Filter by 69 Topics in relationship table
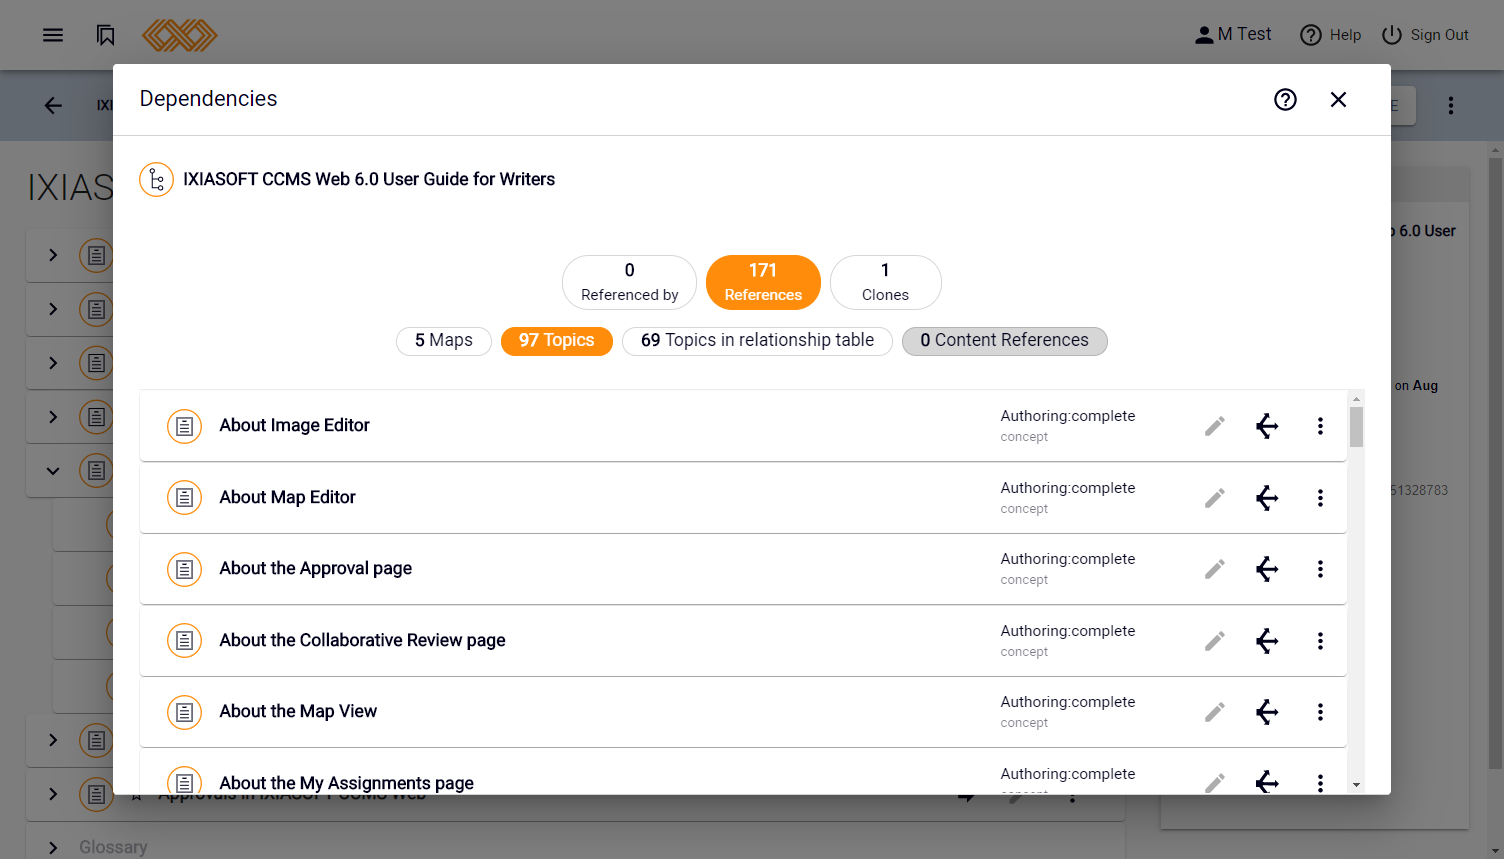The image size is (1504, 859). [x=757, y=341]
